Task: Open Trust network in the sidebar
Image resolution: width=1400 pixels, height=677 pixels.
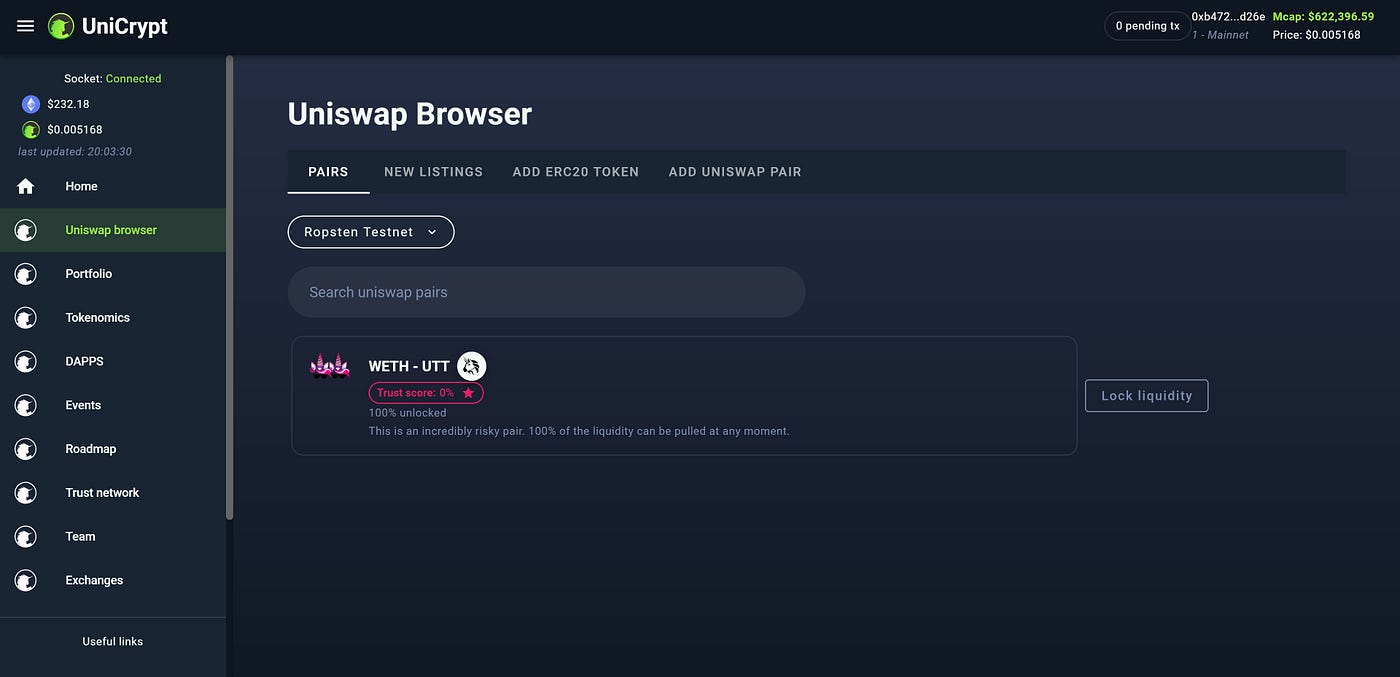Action: (x=113, y=493)
